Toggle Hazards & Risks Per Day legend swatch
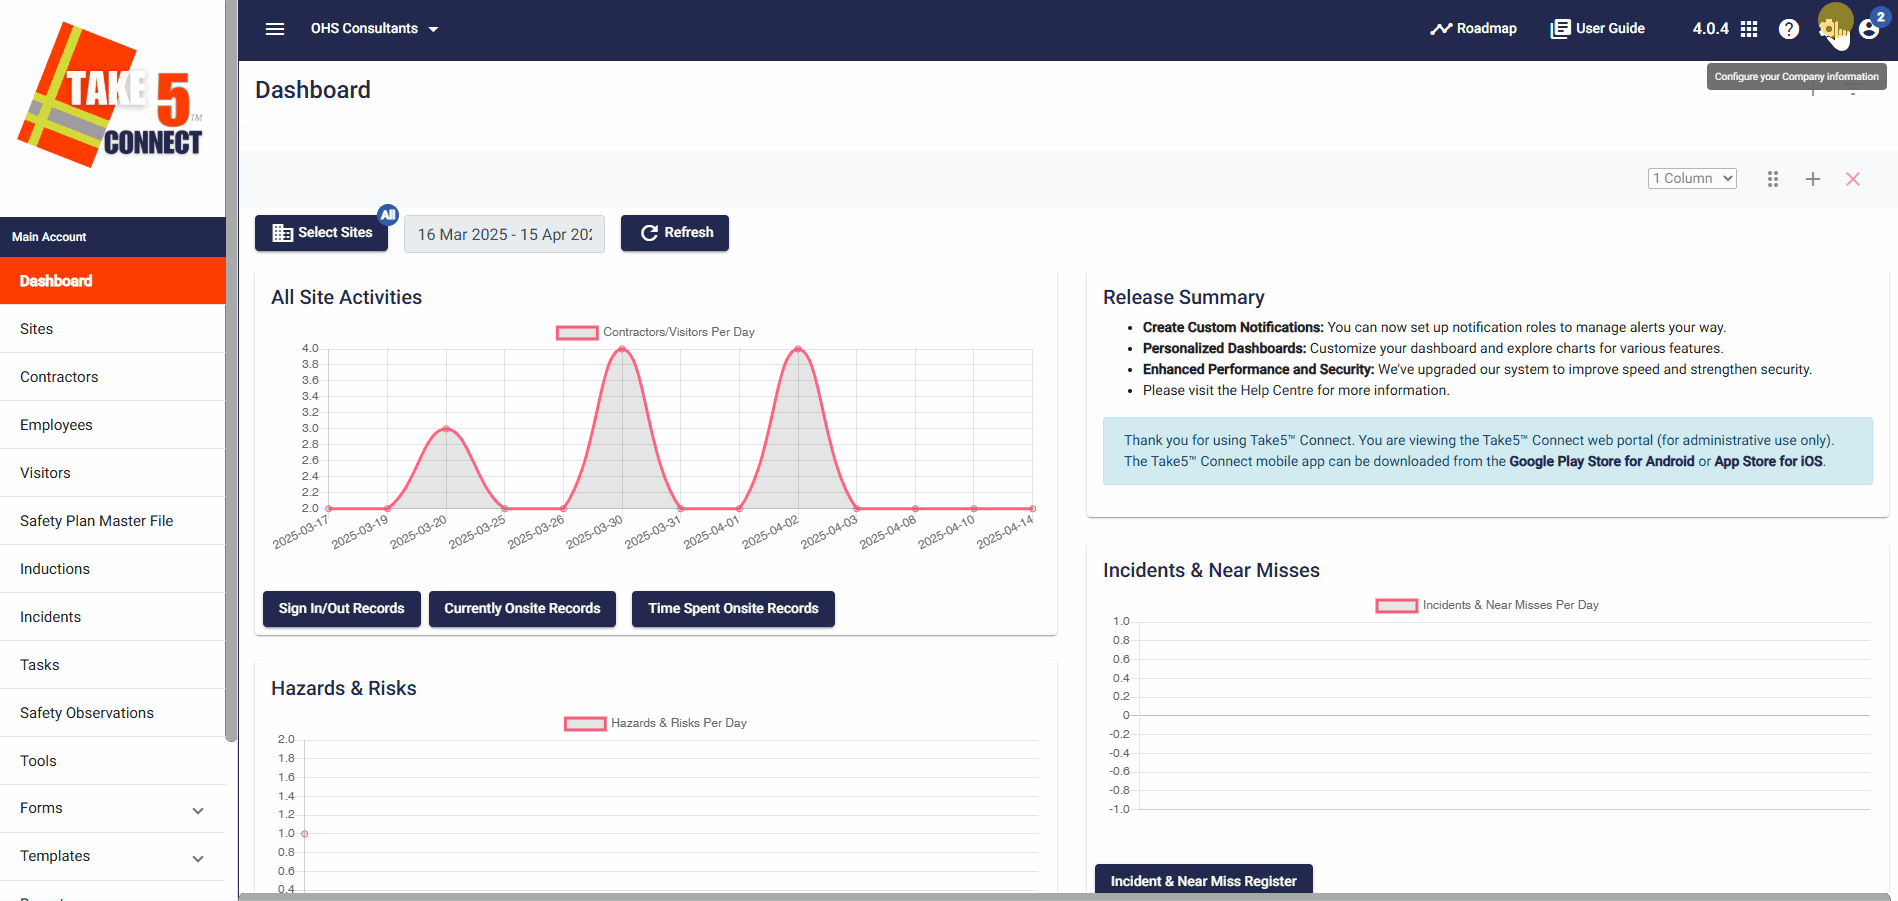The height and width of the screenshot is (901, 1898). (x=585, y=724)
